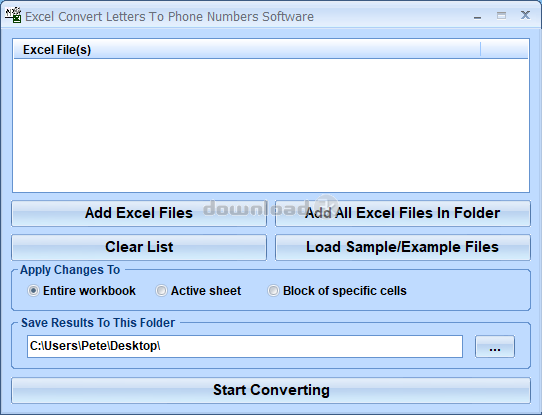
Task: Click the blank column header beside Excel File(s)
Action: [x=504, y=50]
